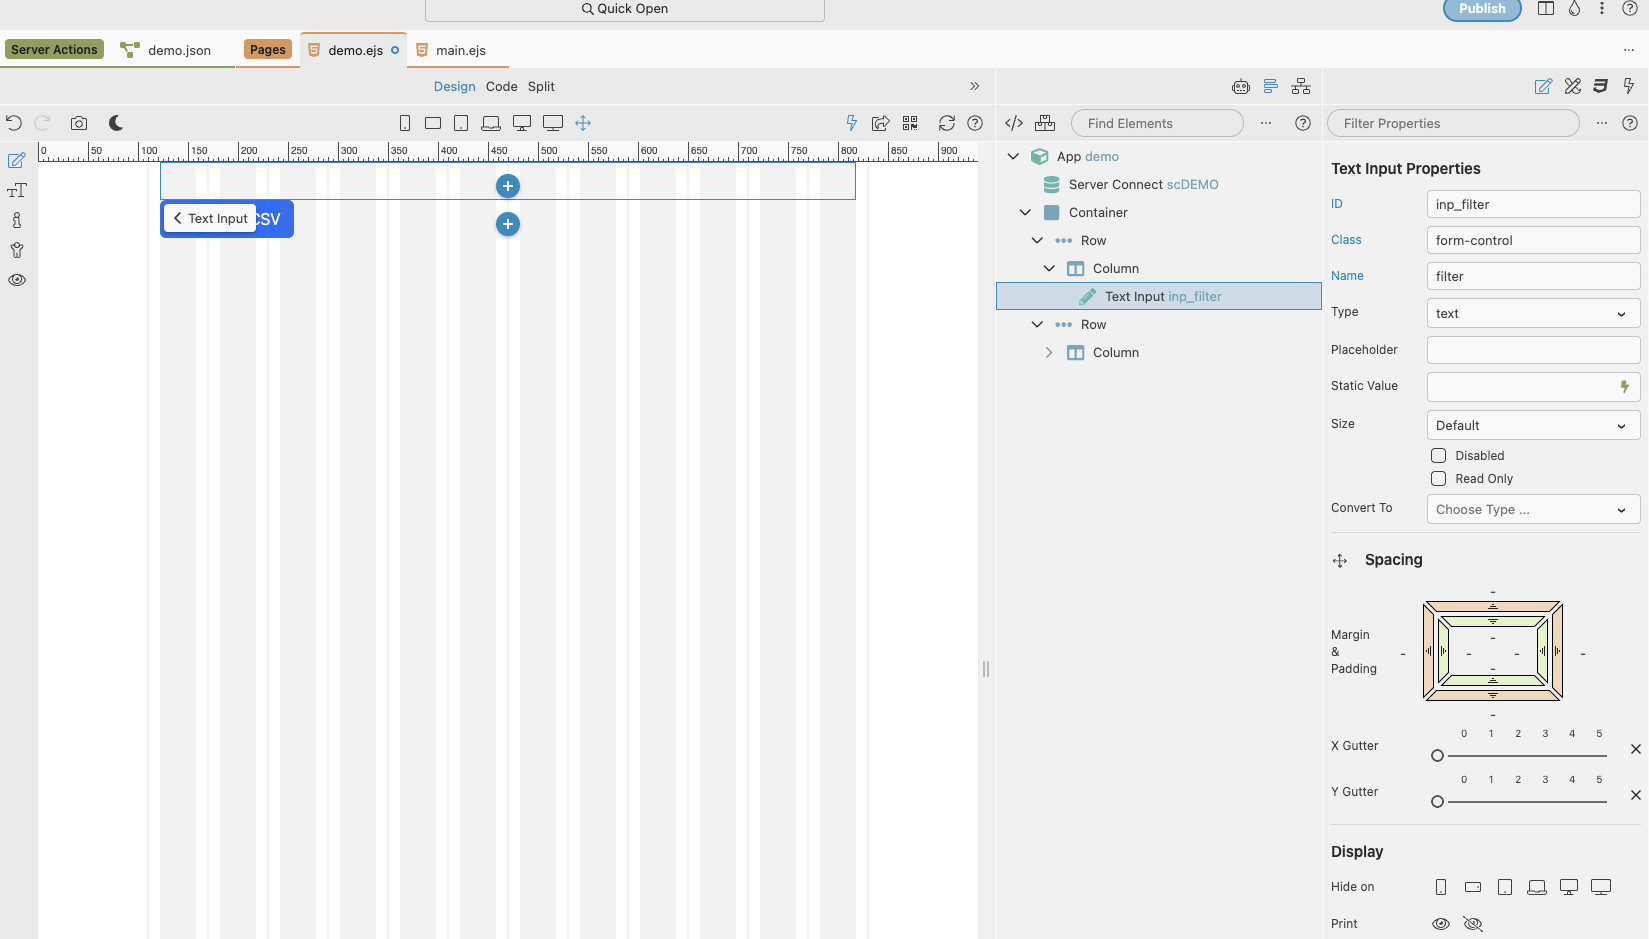Screen dimensions: 1649x939
Task: Click the Server Actions button
Action: [x=54, y=50]
